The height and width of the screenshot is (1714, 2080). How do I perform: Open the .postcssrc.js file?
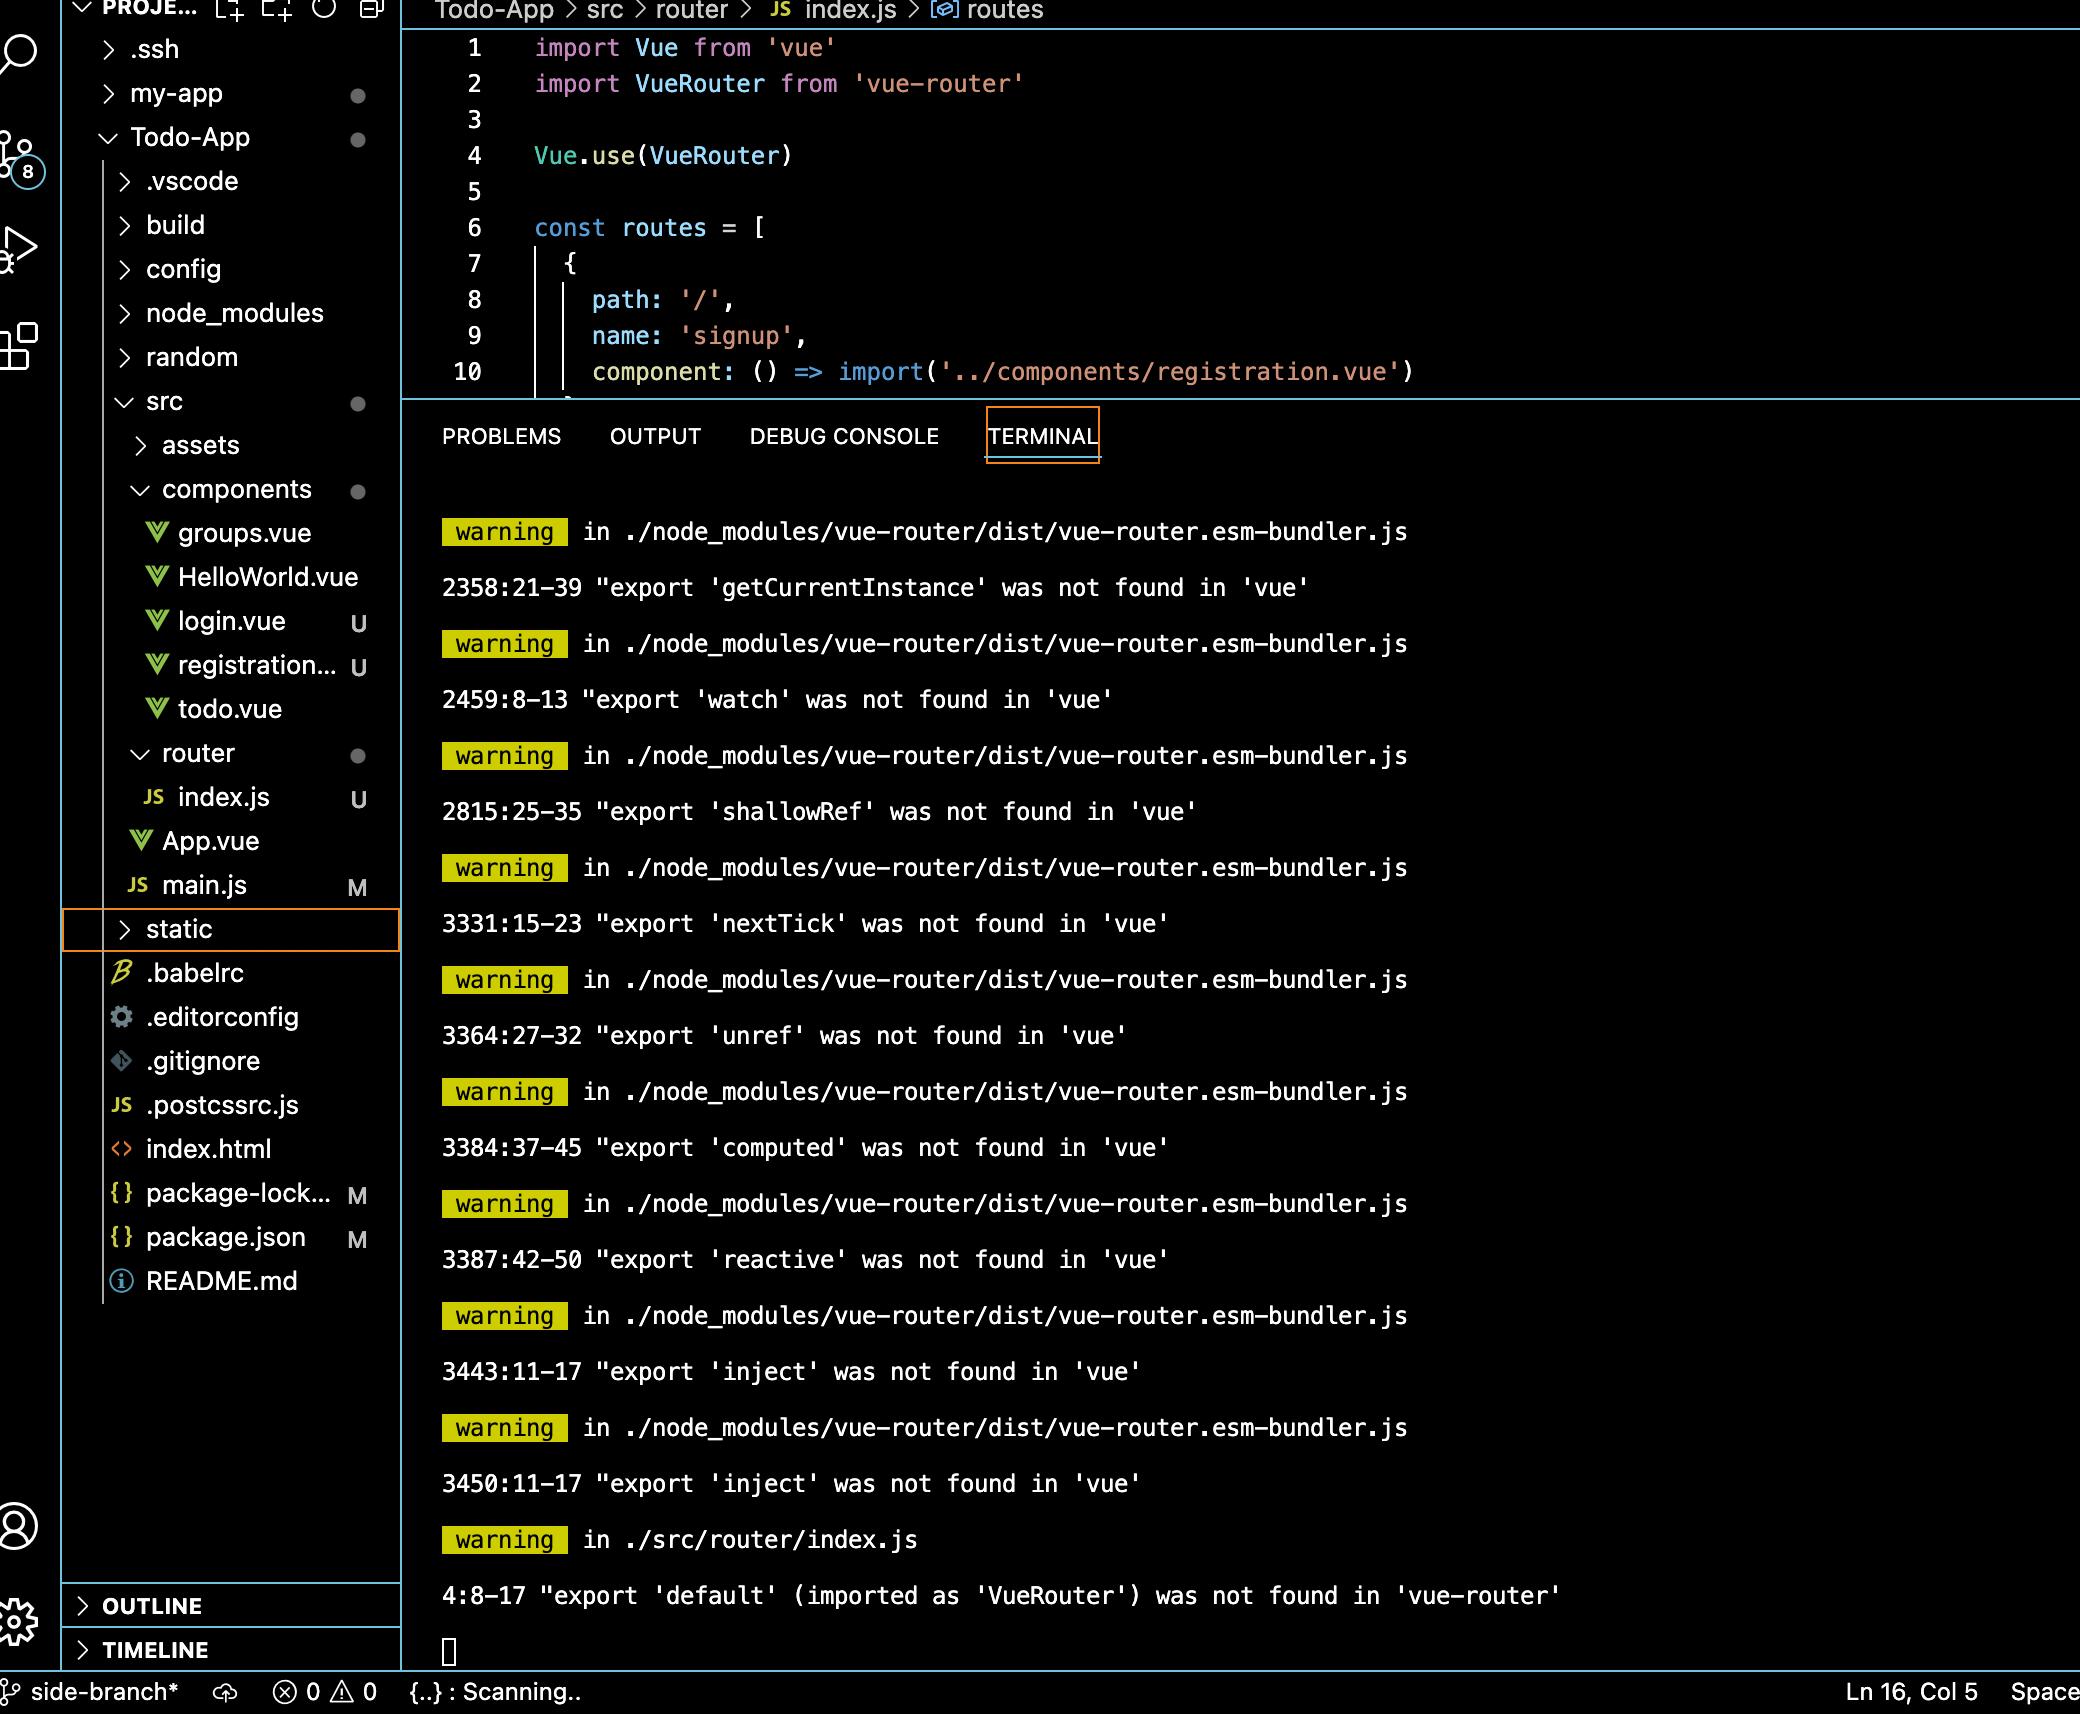[231, 1105]
